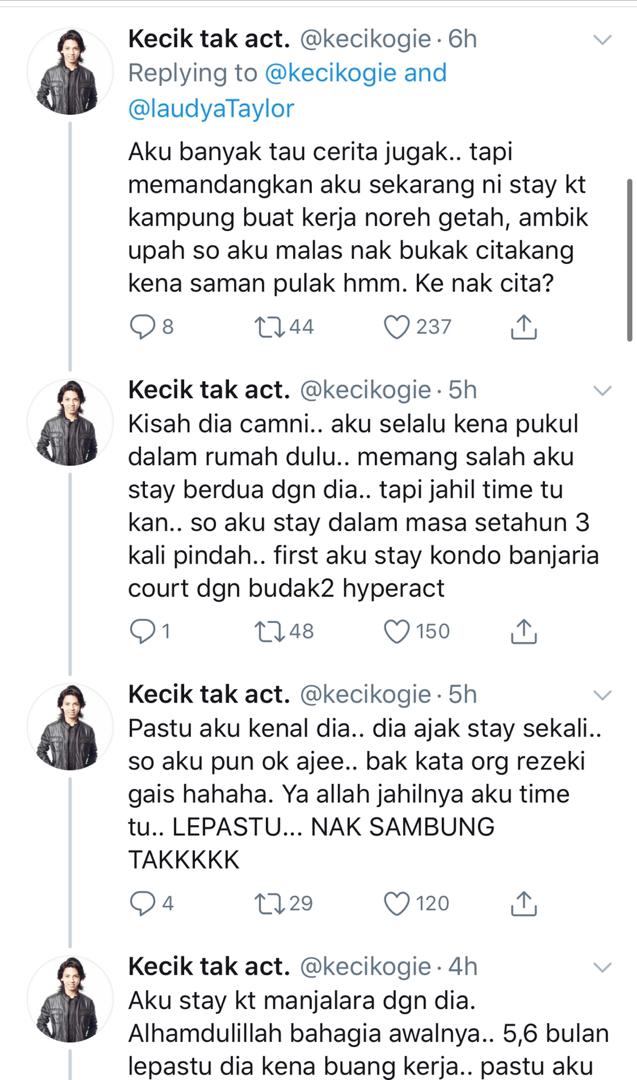
Task: Open dropdown arrow on the 4h tweet
Action: click(x=603, y=966)
